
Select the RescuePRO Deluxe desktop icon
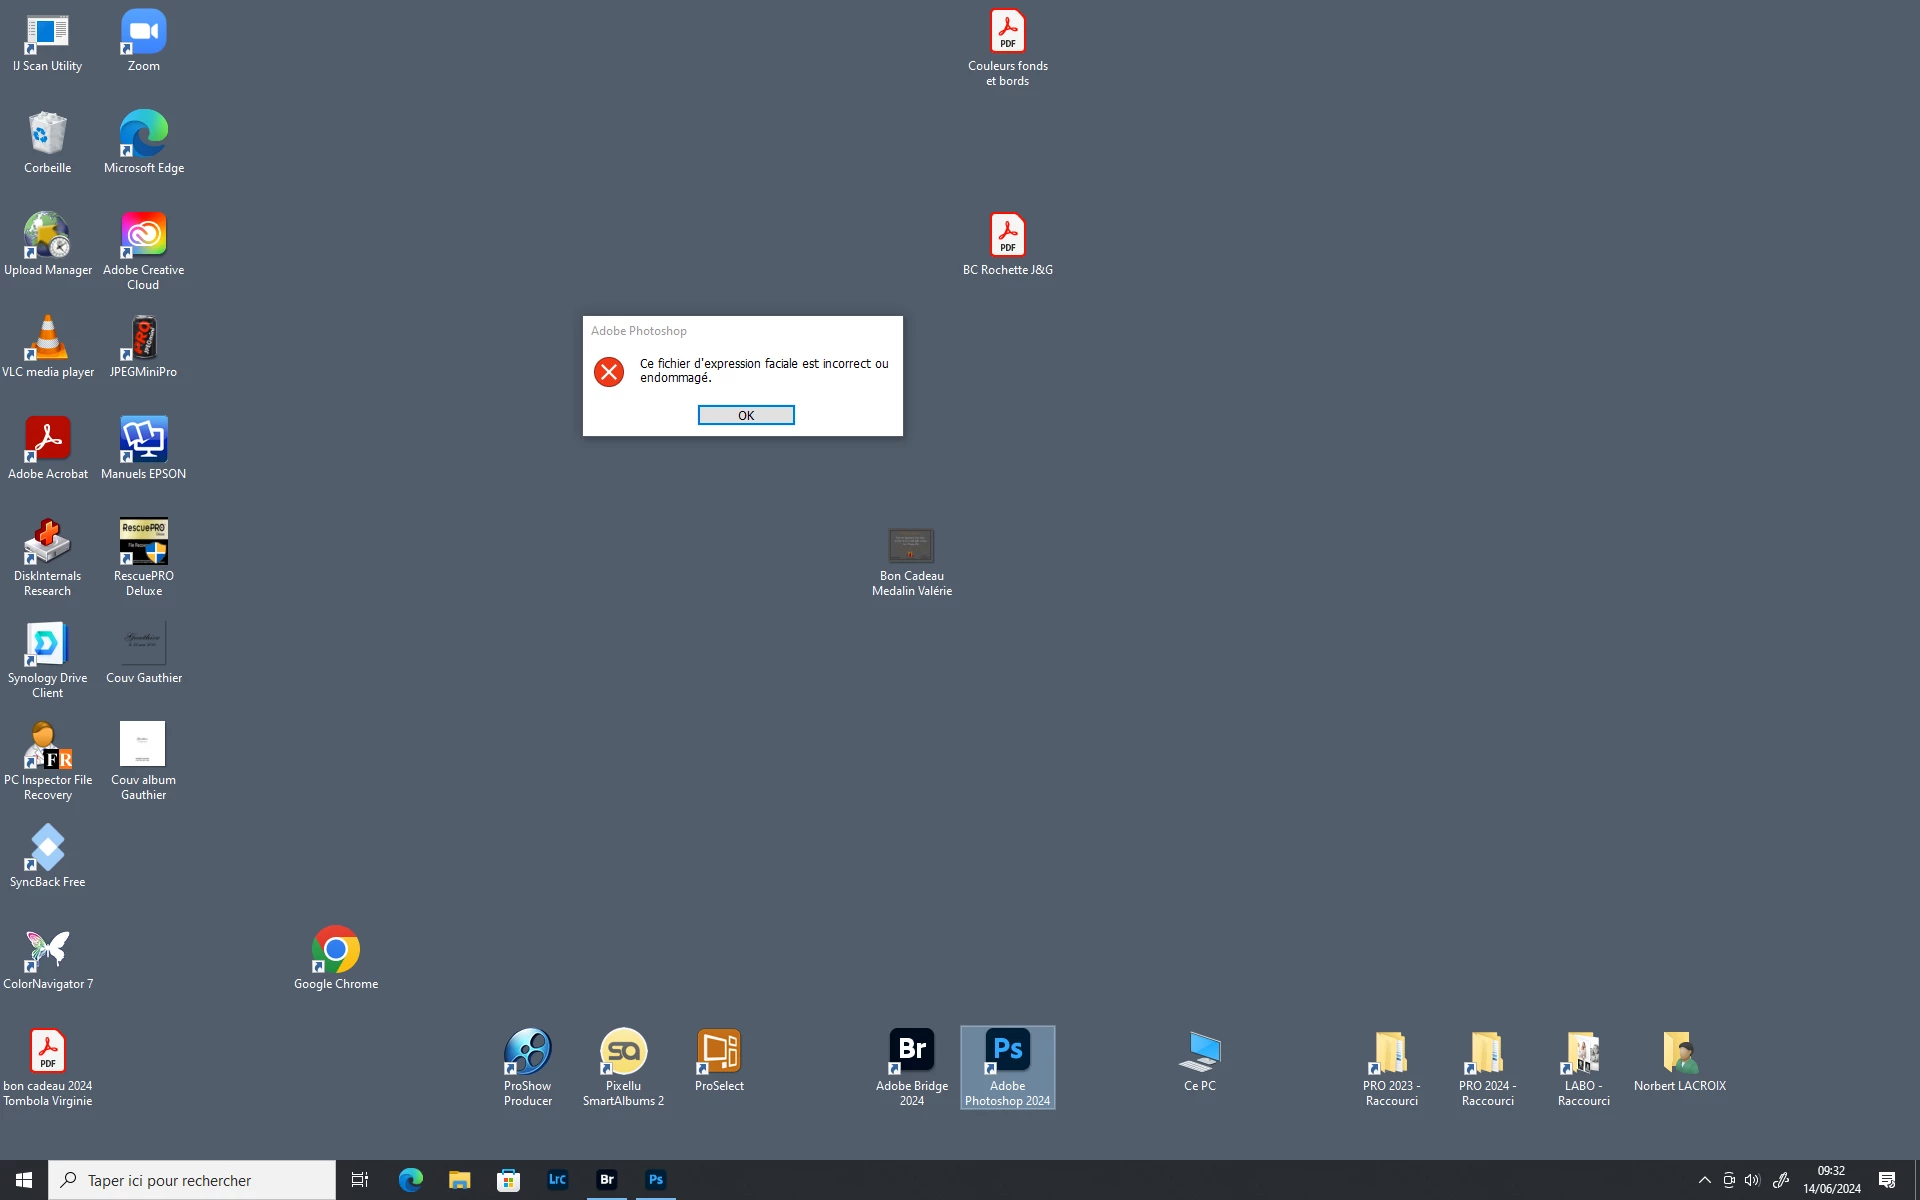(143, 543)
